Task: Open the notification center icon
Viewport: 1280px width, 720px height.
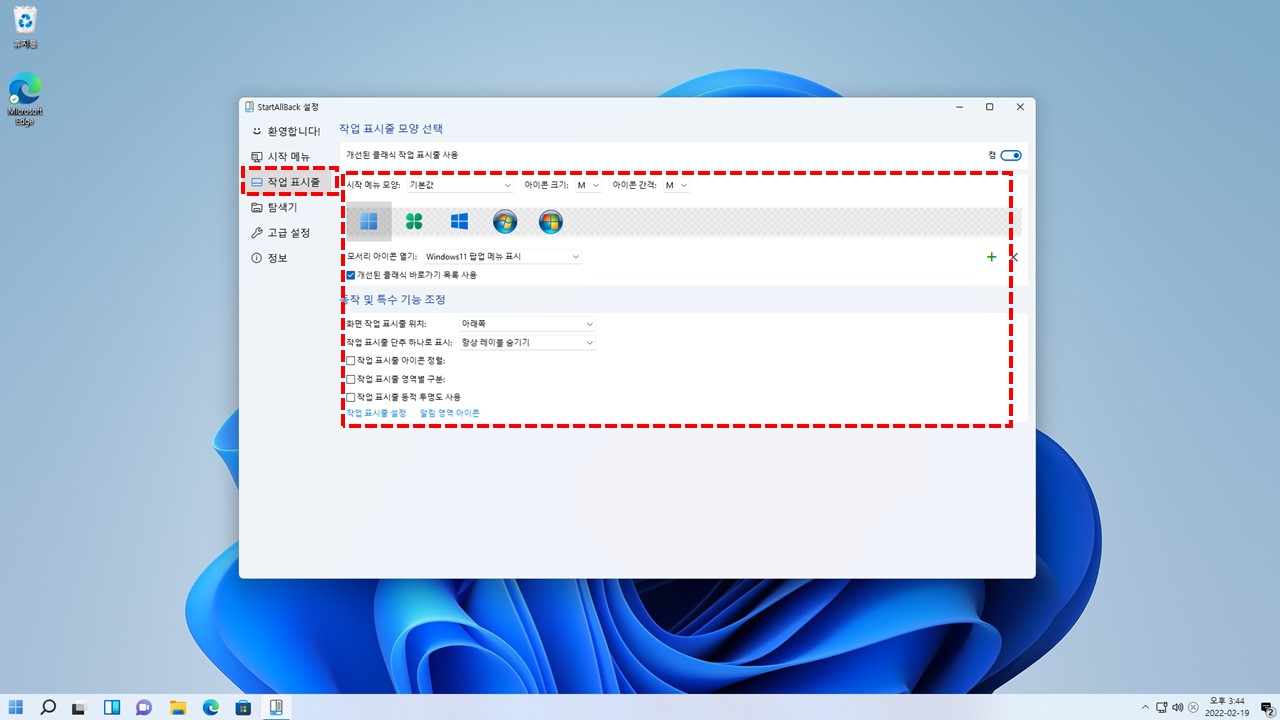Action: [1266, 707]
